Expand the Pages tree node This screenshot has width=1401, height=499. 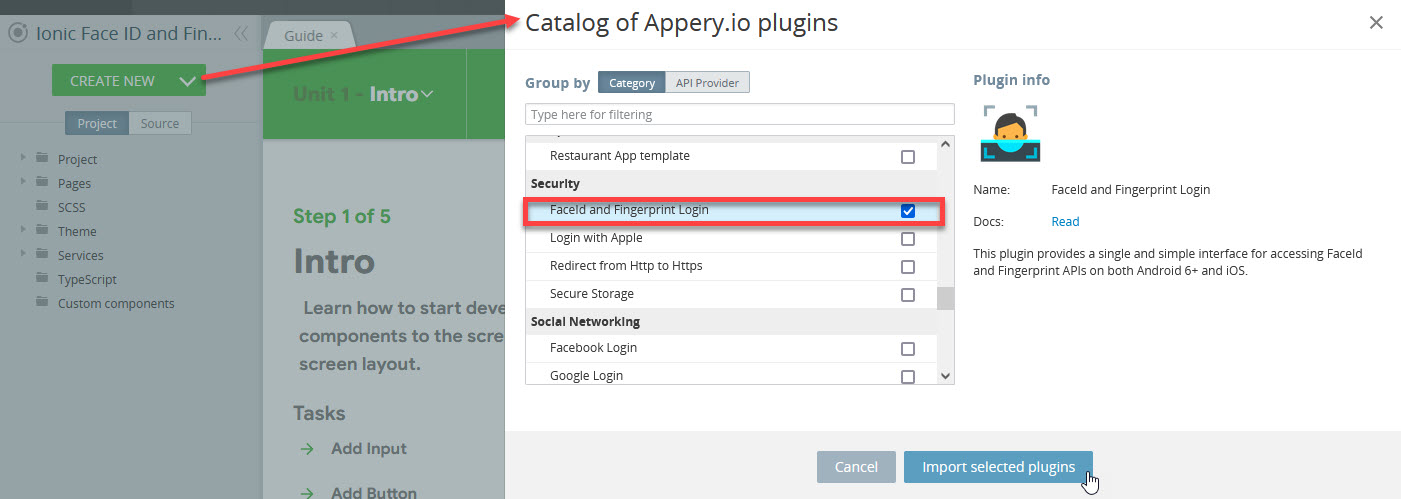pos(23,182)
